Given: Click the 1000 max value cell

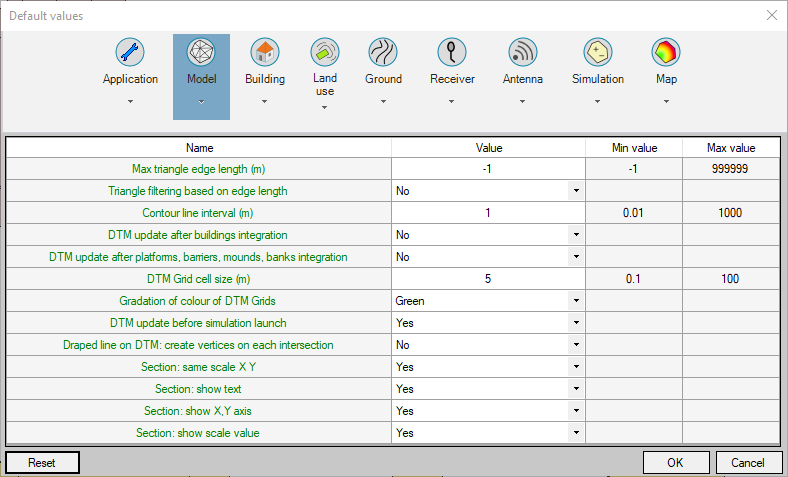Looking at the screenshot, I should tap(730, 213).
